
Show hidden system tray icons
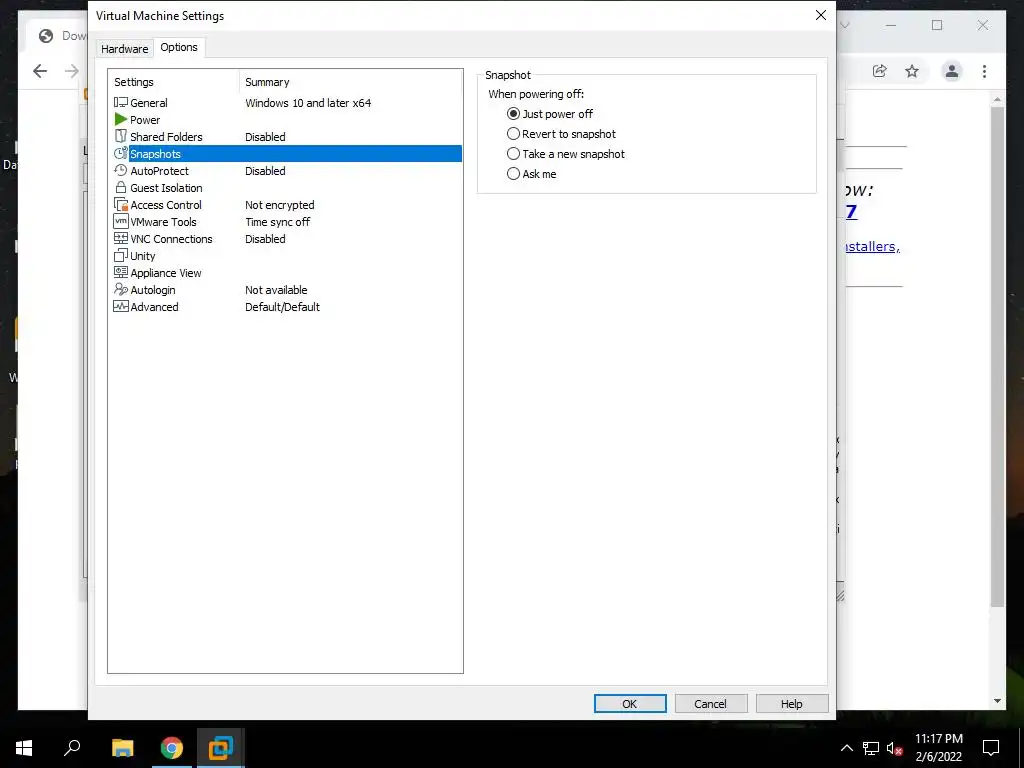click(x=846, y=748)
